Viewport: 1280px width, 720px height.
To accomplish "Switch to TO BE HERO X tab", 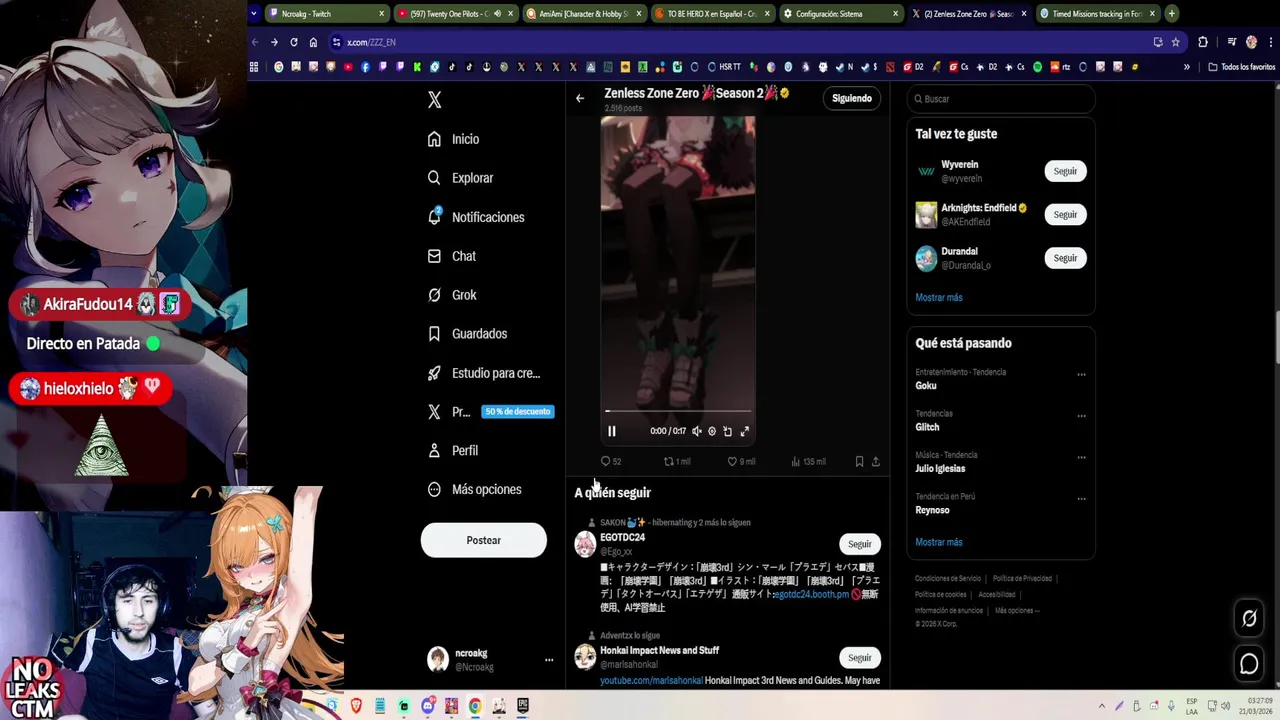I will tap(713, 14).
